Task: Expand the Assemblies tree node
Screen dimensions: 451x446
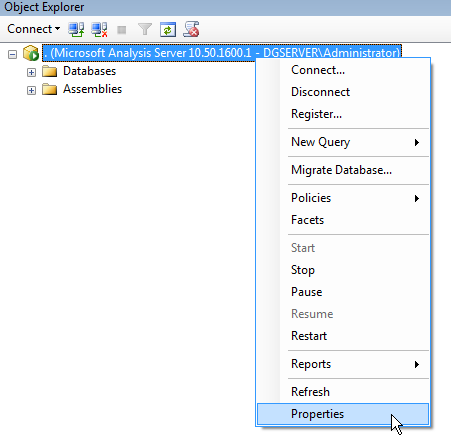Action: tap(31, 90)
